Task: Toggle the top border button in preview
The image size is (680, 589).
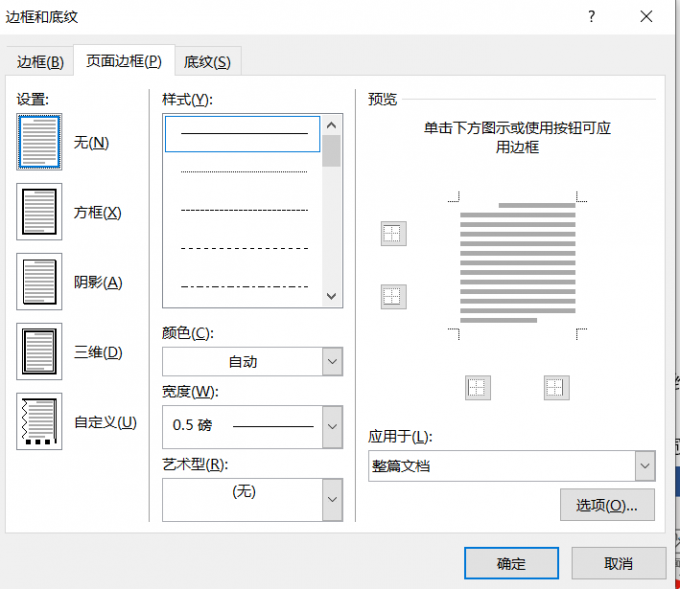Action: click(x=394, y=233)
